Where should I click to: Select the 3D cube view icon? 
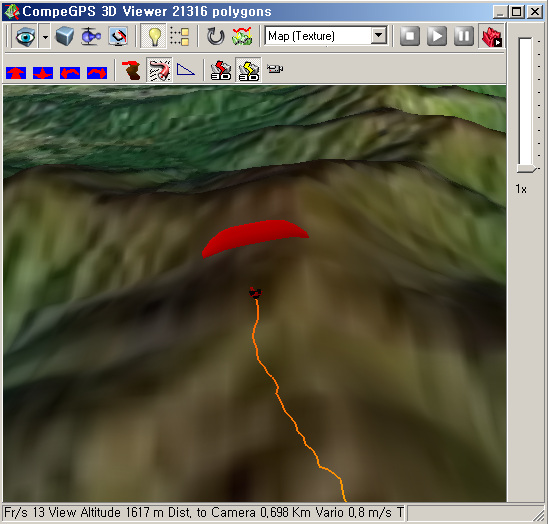[x=65, y=36]
